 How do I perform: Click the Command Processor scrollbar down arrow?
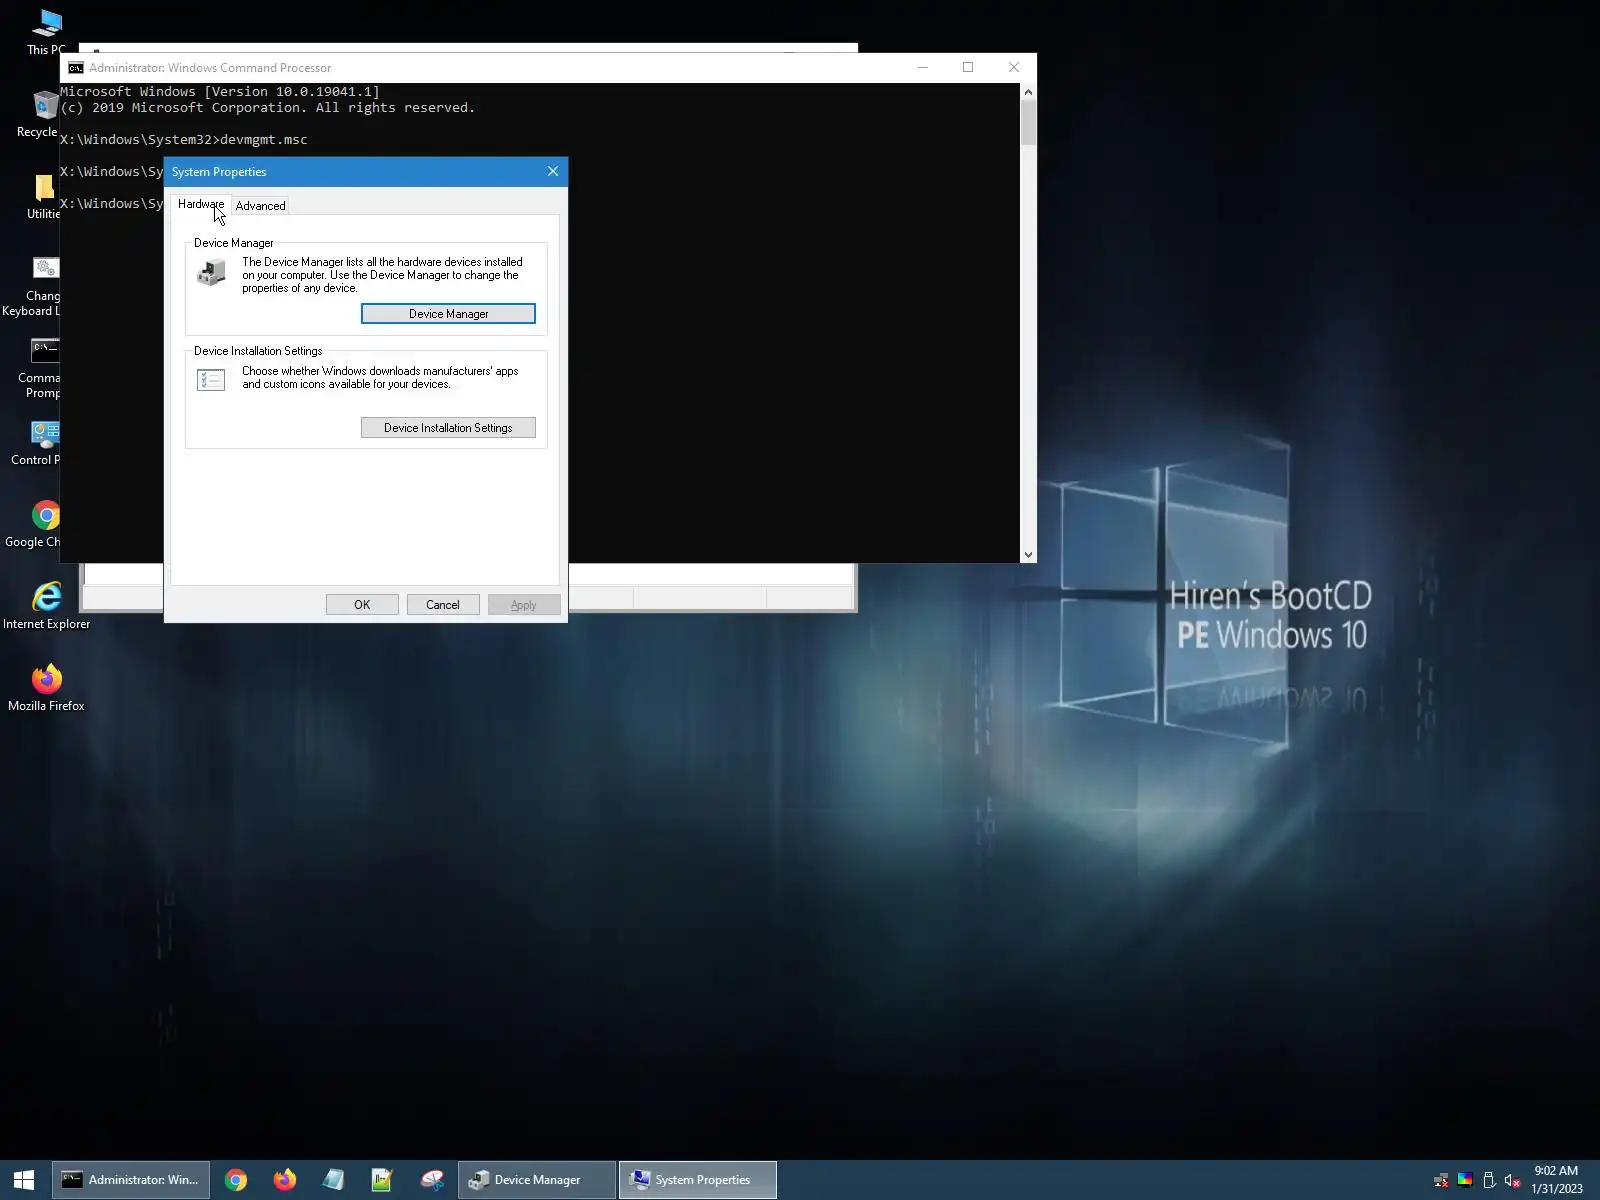pyautogui.click(x=1028, y=554)
